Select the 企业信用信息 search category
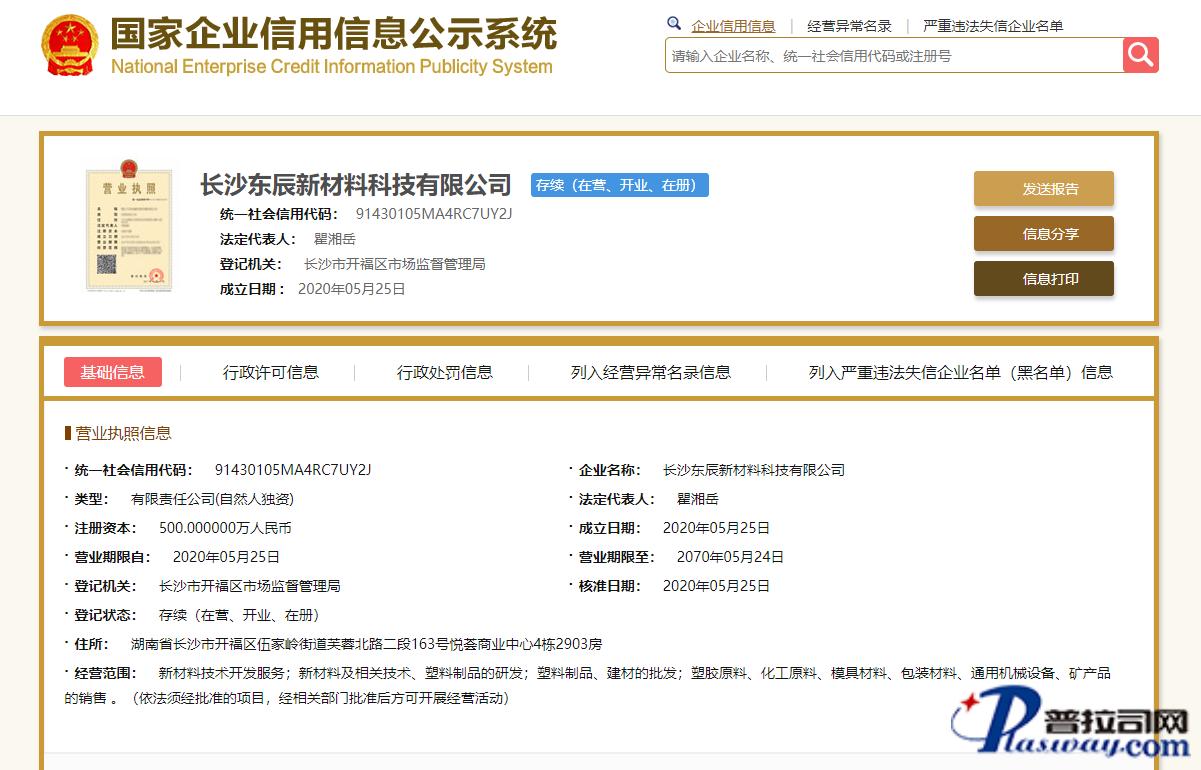Image resolution: width=1201 pixels, height=770 pixels. pyautogui.click(x=733, y=26)
